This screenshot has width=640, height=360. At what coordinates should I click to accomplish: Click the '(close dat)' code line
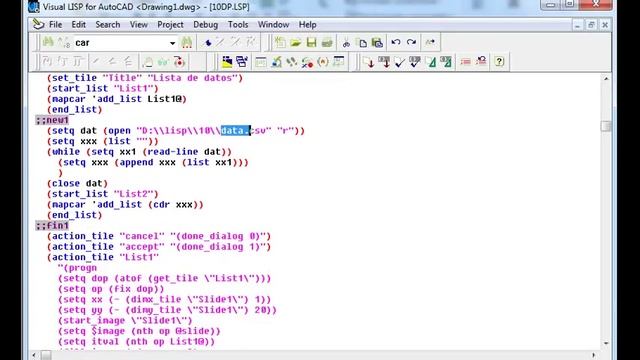point(77,183)
